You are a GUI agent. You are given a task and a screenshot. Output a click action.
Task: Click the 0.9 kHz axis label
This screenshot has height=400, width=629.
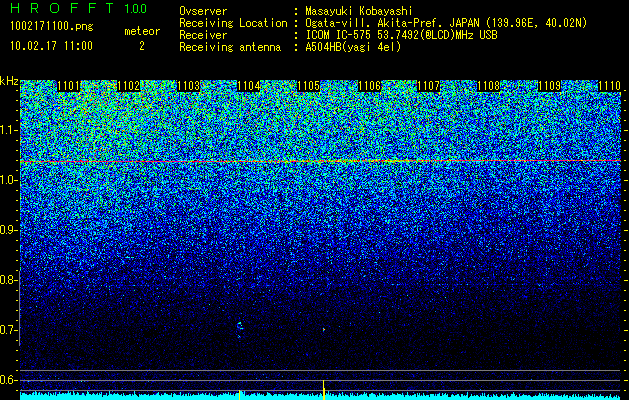tap(9, 230)
